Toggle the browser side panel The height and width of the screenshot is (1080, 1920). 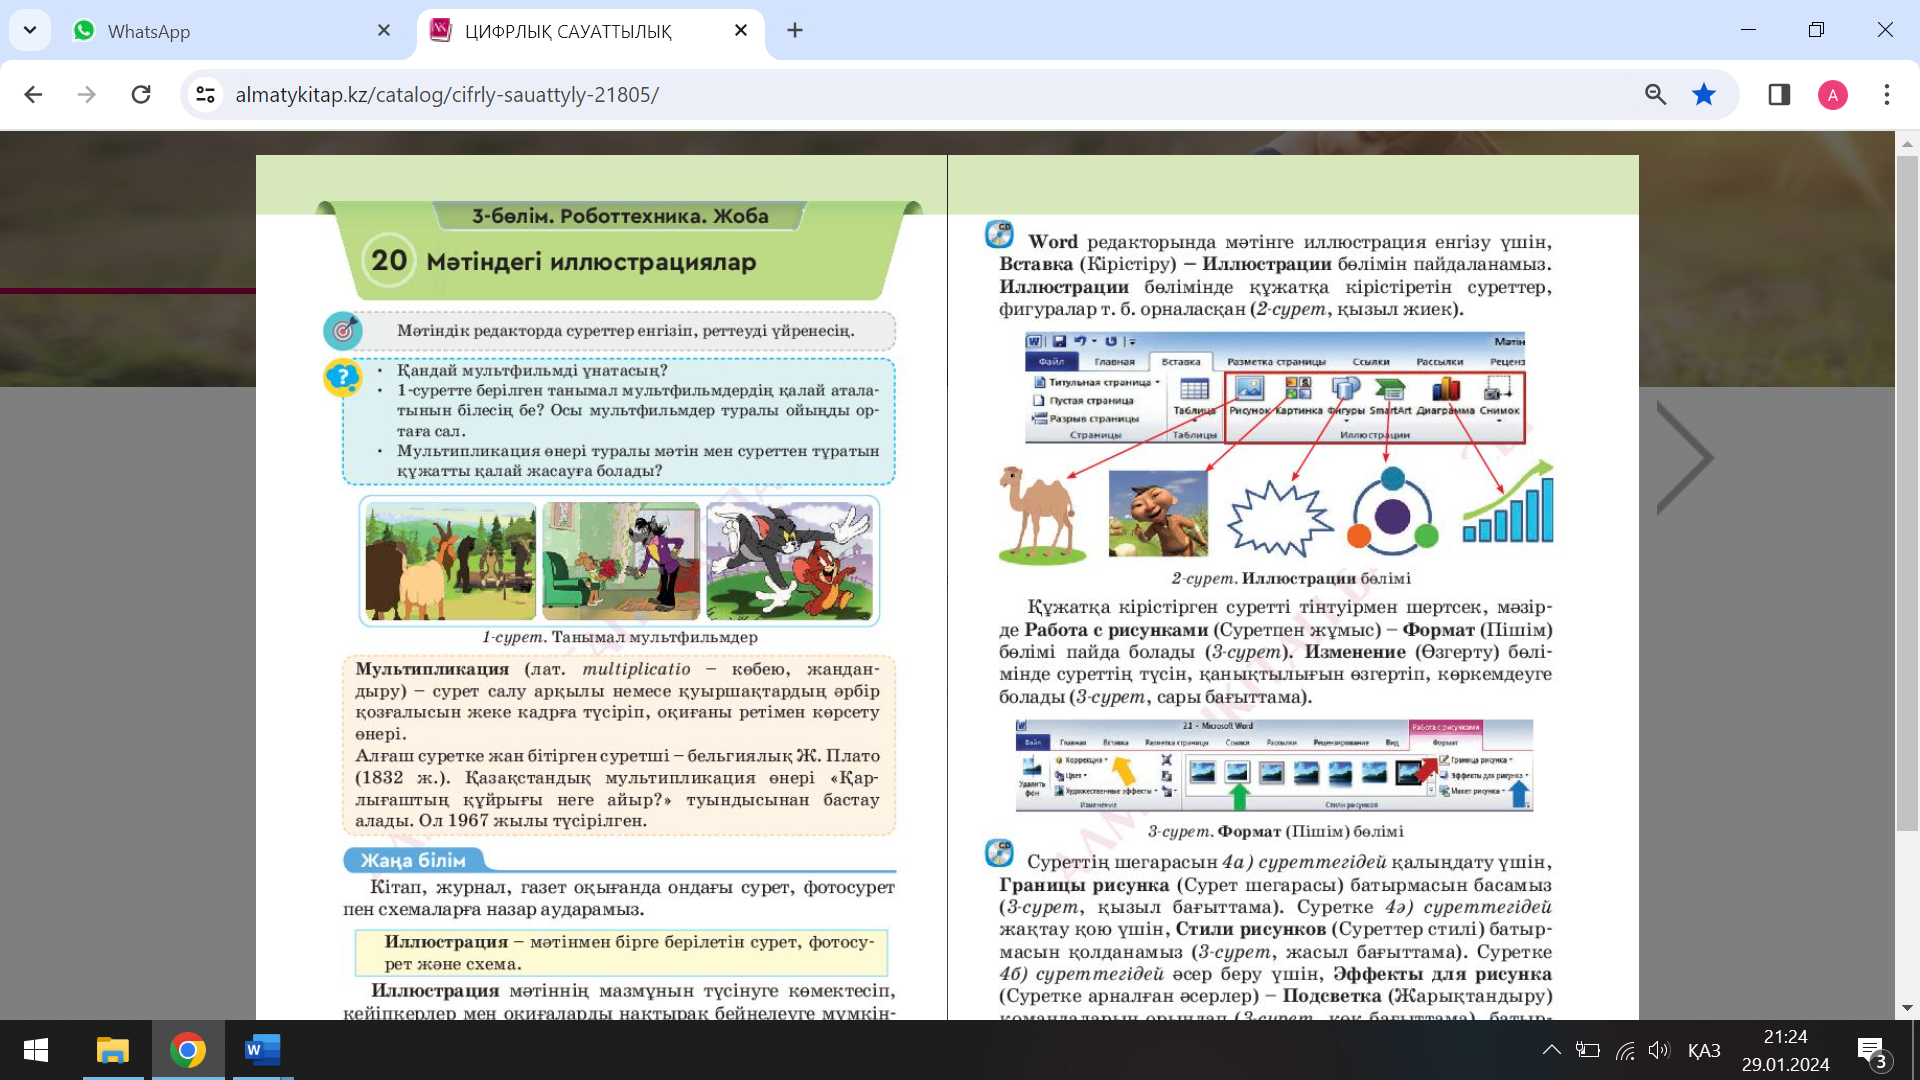tap(1779, 94)
